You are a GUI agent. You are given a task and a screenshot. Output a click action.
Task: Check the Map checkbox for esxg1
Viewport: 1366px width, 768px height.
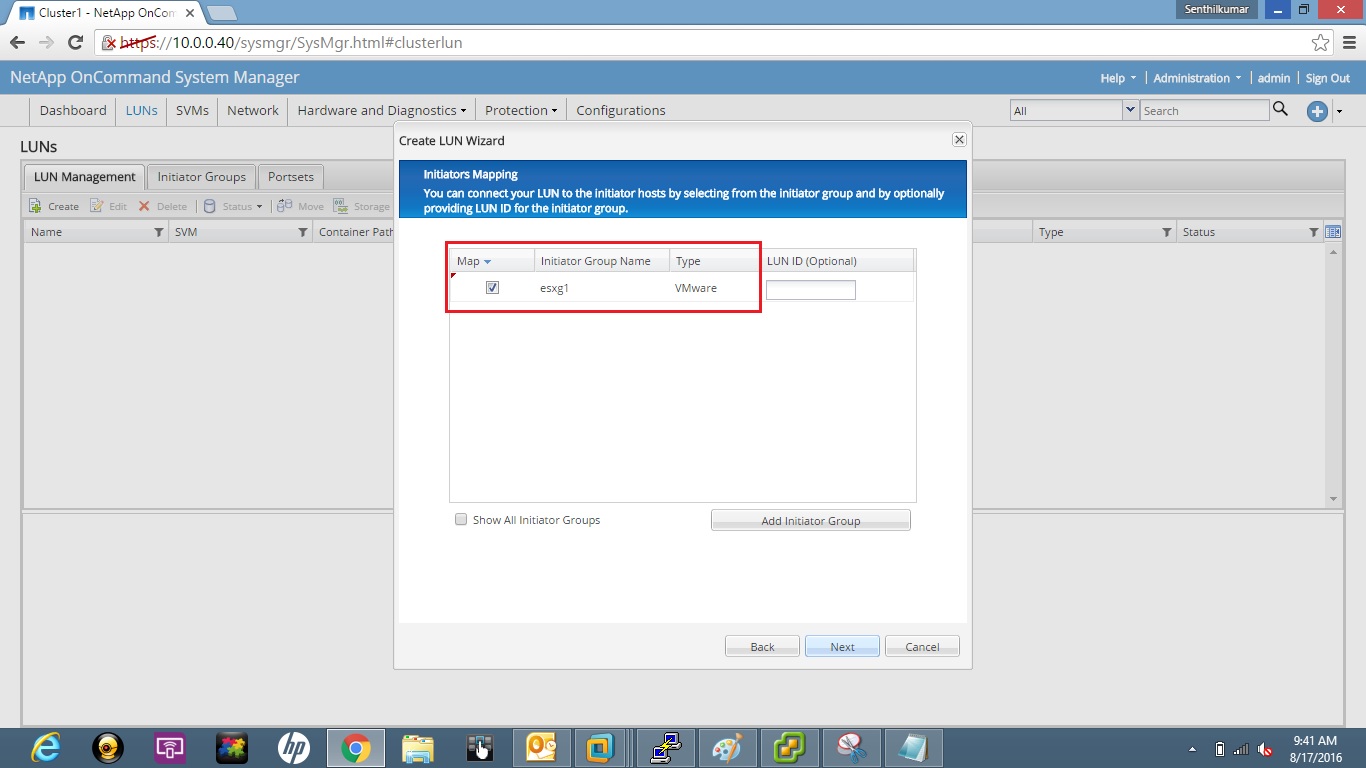492,287
